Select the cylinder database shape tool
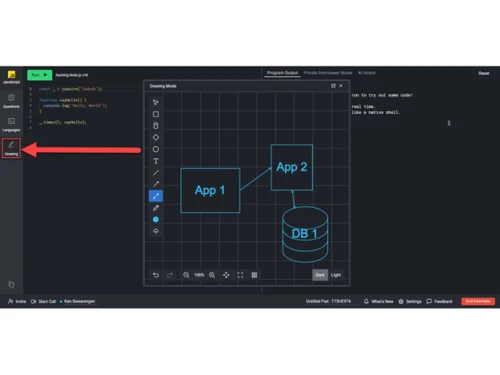Screen dimensions: 500x375 point(156,126)
